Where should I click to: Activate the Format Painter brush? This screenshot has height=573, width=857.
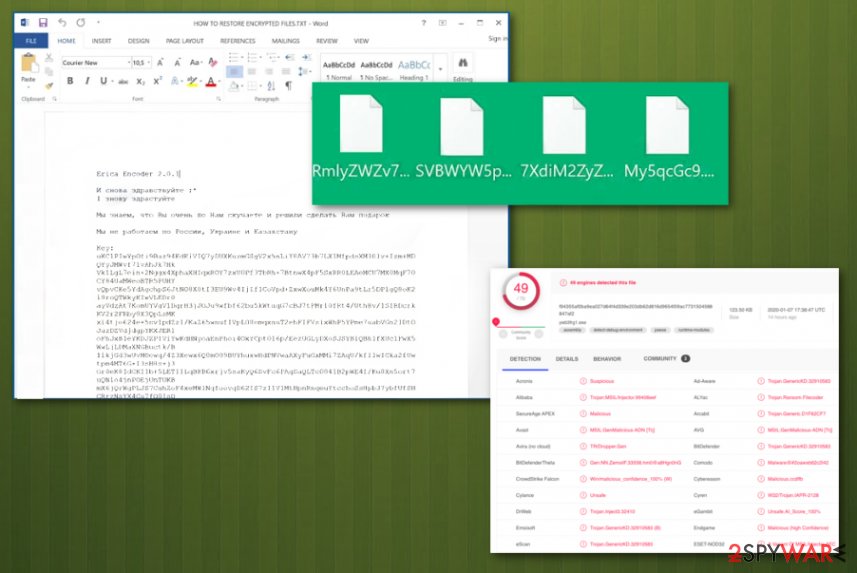coord(49,85)
